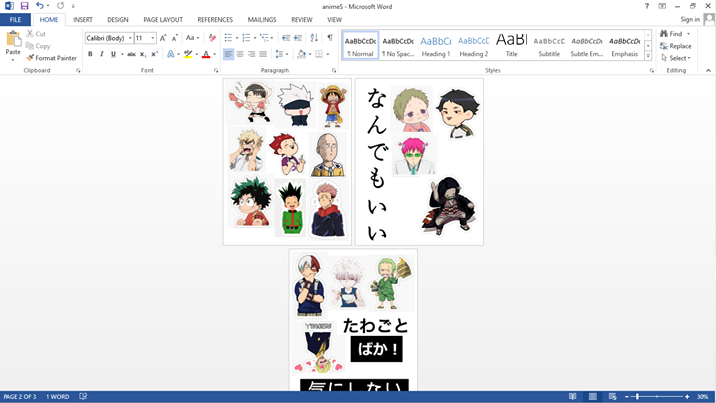Grow font size with the larger A icon
The image size is (716, 403).
click(163, 38)
